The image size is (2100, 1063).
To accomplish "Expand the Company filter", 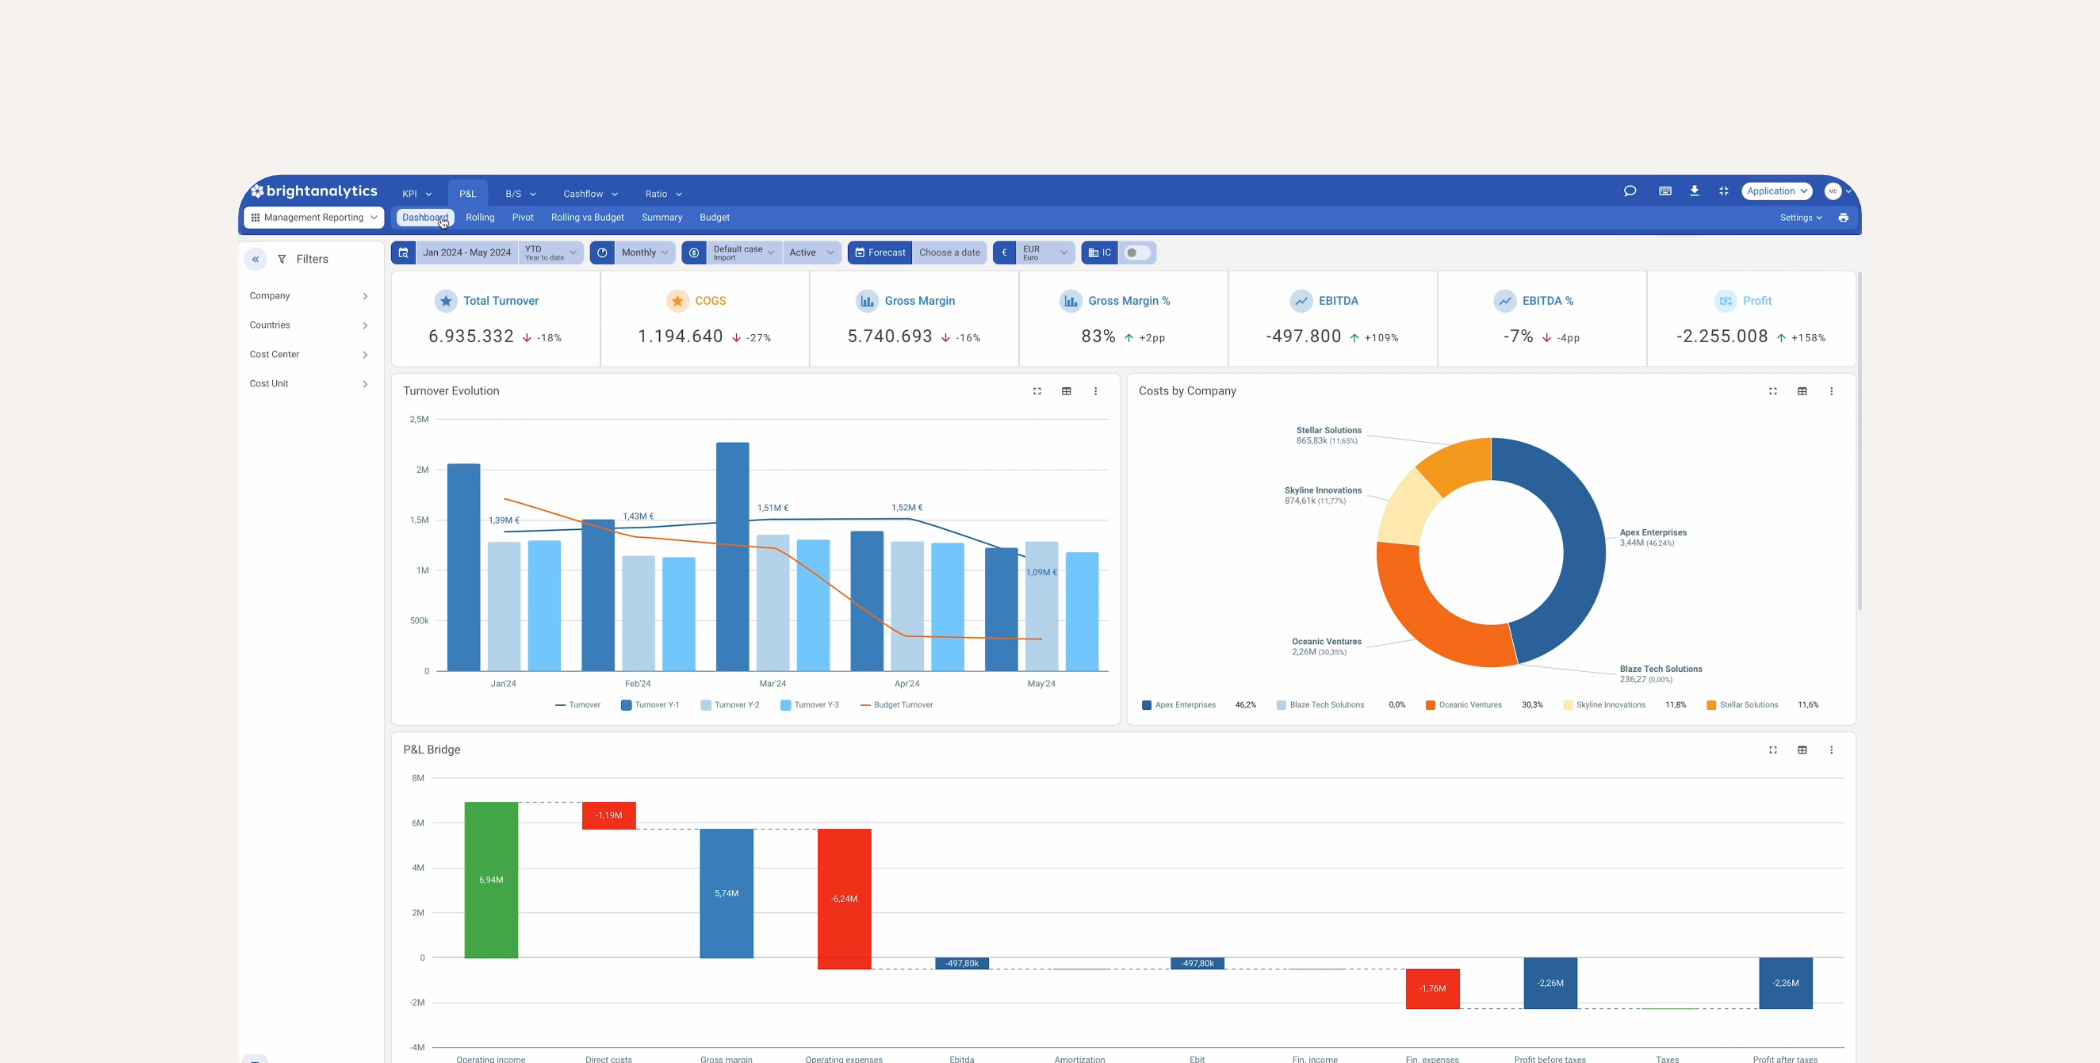I will pyautogui.click(x=308, y=296).
